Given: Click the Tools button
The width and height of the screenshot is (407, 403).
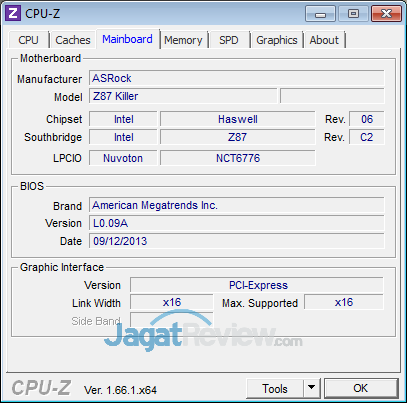Looking at the screenshot, I should [x=275, y=388].
